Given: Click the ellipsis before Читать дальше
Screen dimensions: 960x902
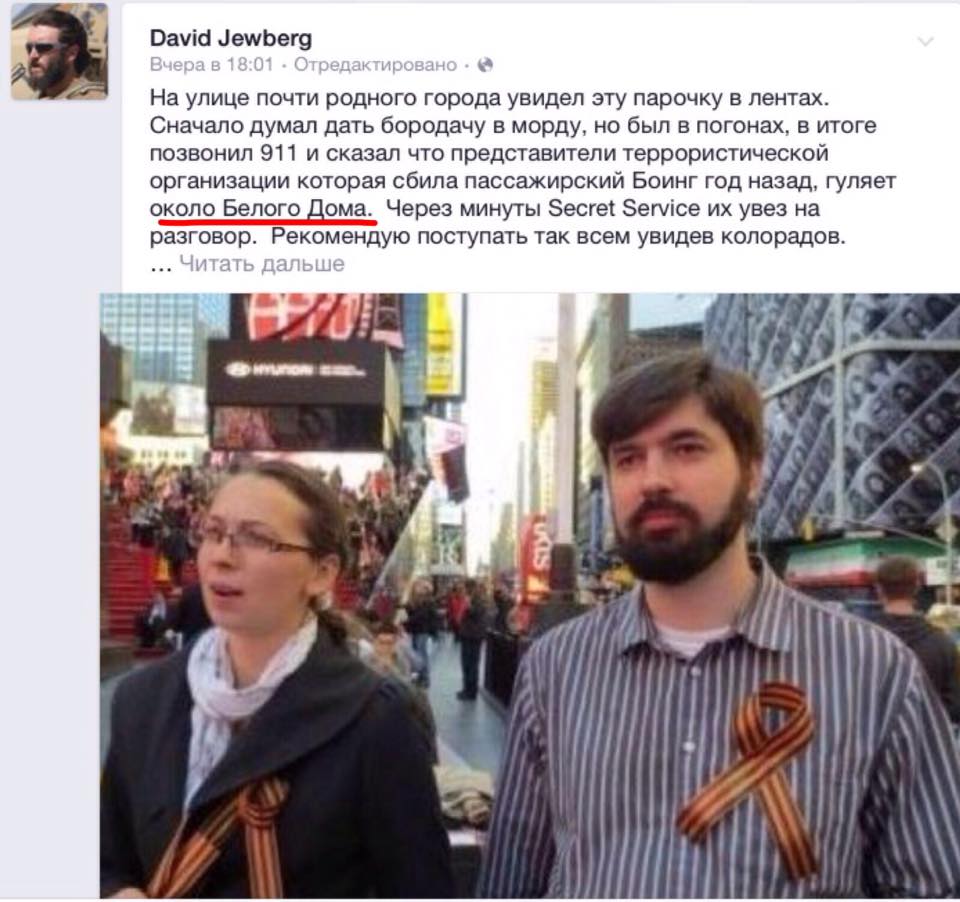Looking at the screenshot, I should pos(161,266).
